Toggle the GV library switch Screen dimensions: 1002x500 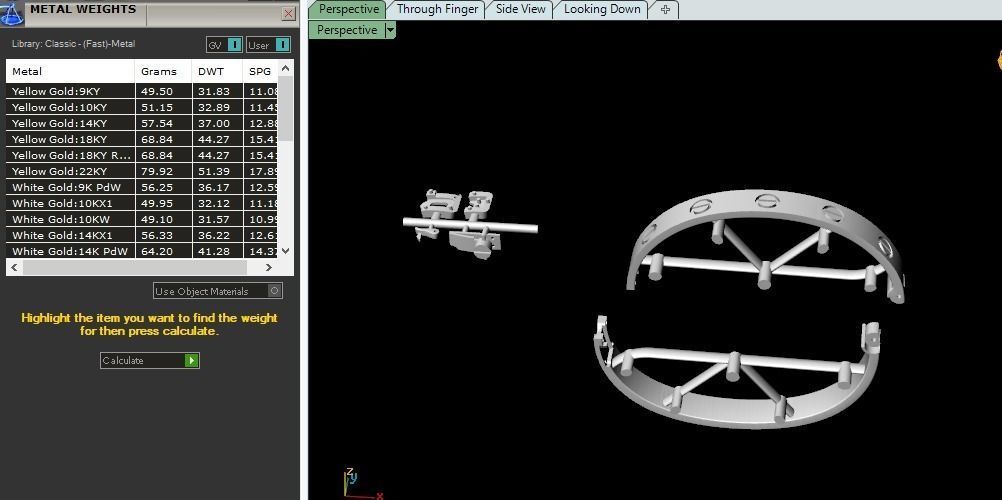click(x=224, y=45)
